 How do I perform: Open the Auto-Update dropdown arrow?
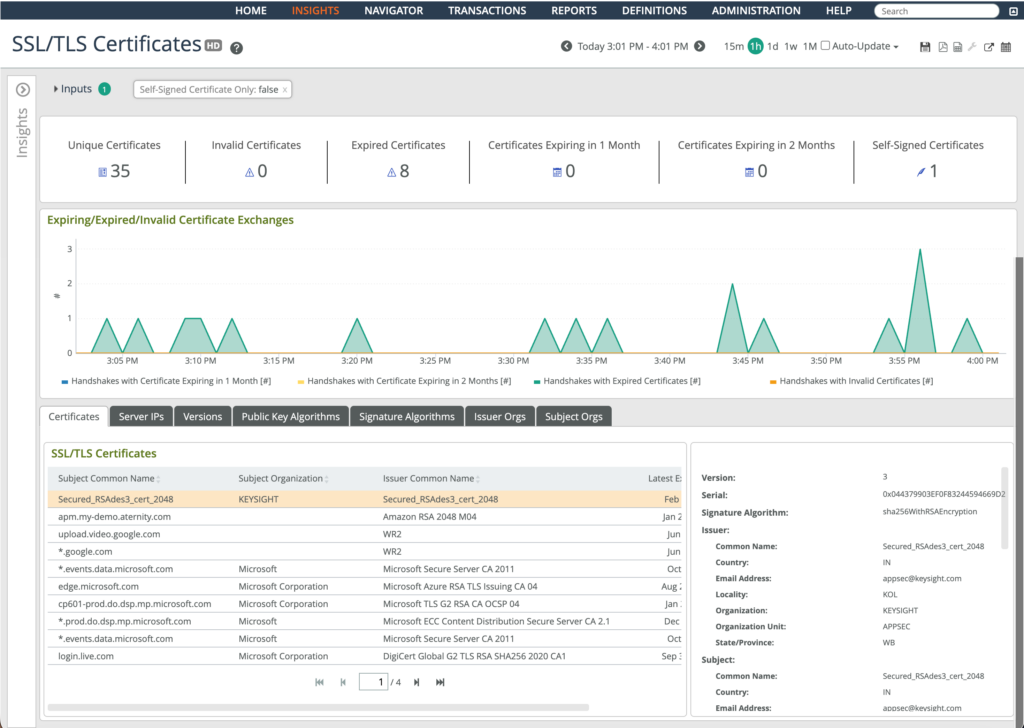pyautogui.click(x=896, y=47)
